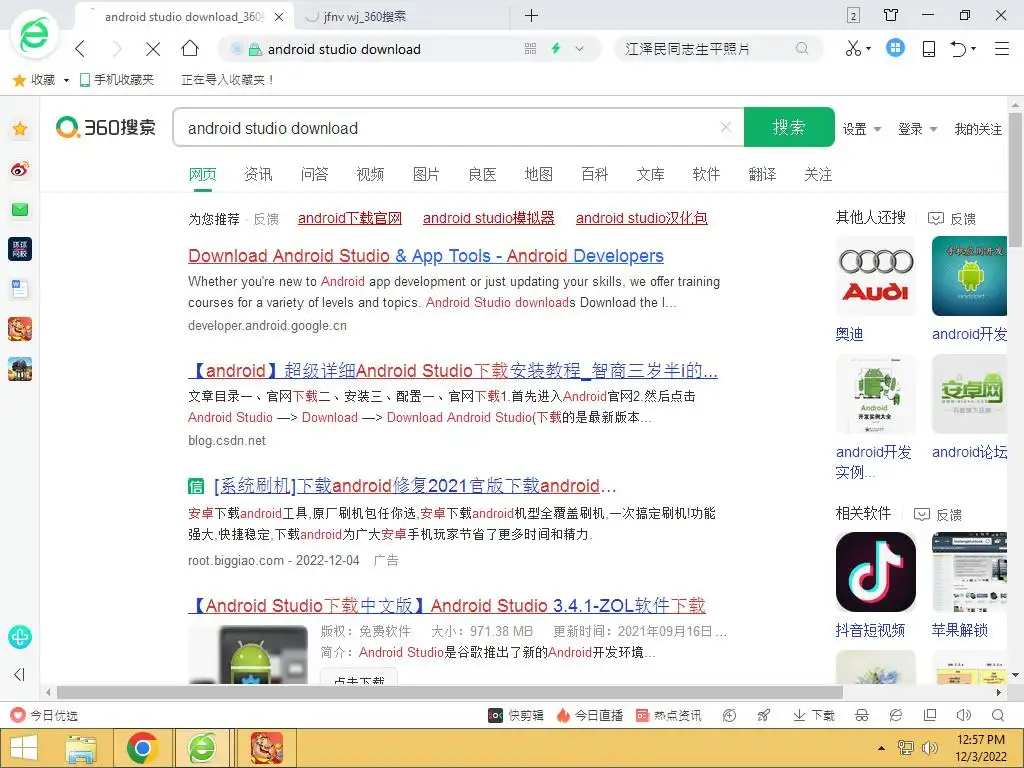1024x768 pixels.
Task: Open Windows Start menu
Action: click(24, 748)
